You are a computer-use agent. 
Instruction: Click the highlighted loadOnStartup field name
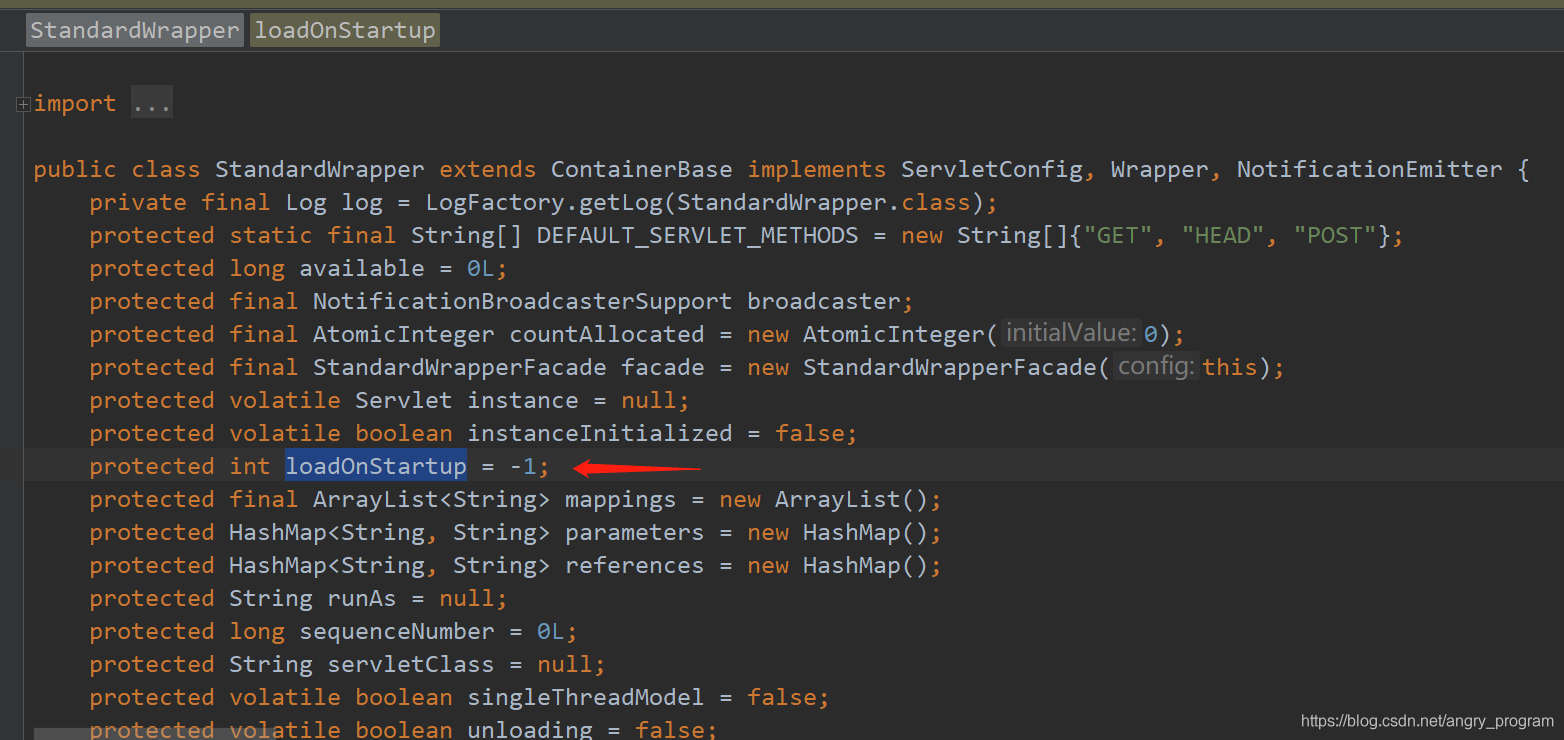click(x=376, y=466)
